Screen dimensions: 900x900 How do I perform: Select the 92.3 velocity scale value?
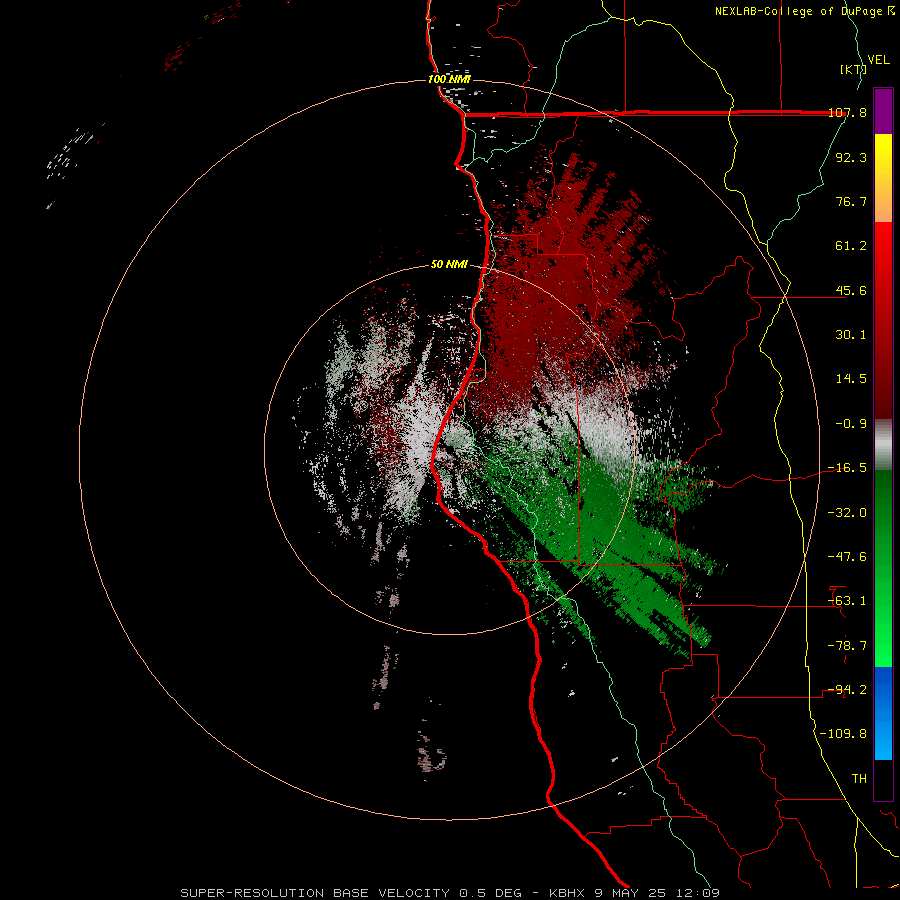click(851, 157)
